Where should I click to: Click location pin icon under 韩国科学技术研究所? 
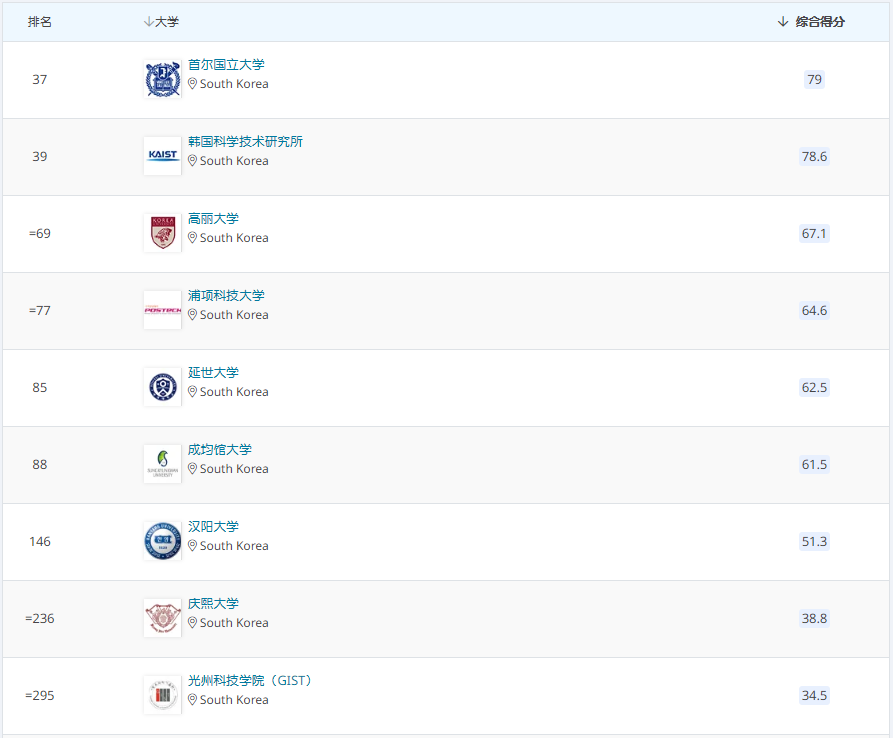(x=192, y=161)
